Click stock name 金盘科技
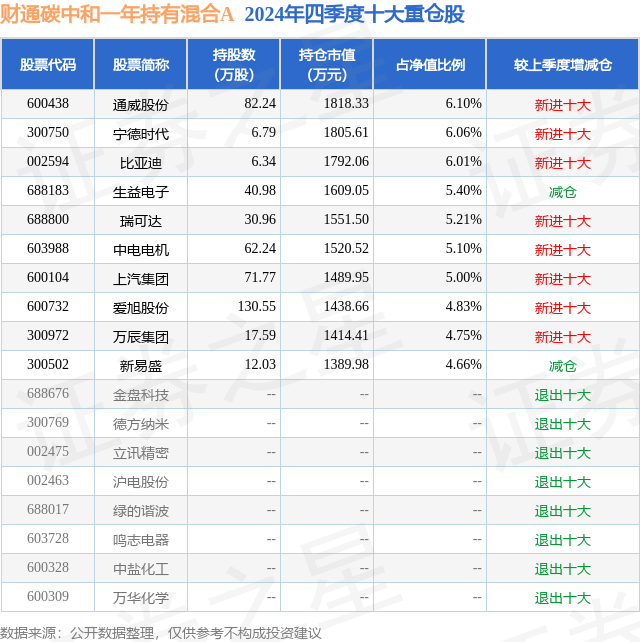The image size is (640, 642). [141, 396]
